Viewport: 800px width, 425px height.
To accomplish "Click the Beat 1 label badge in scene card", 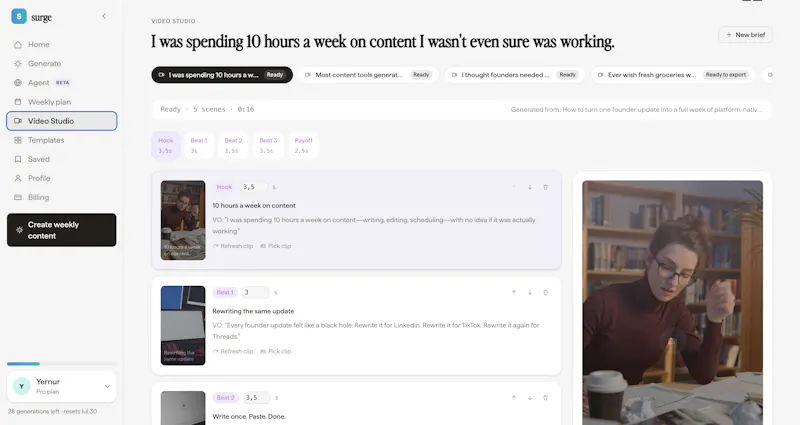I will 225,292.
